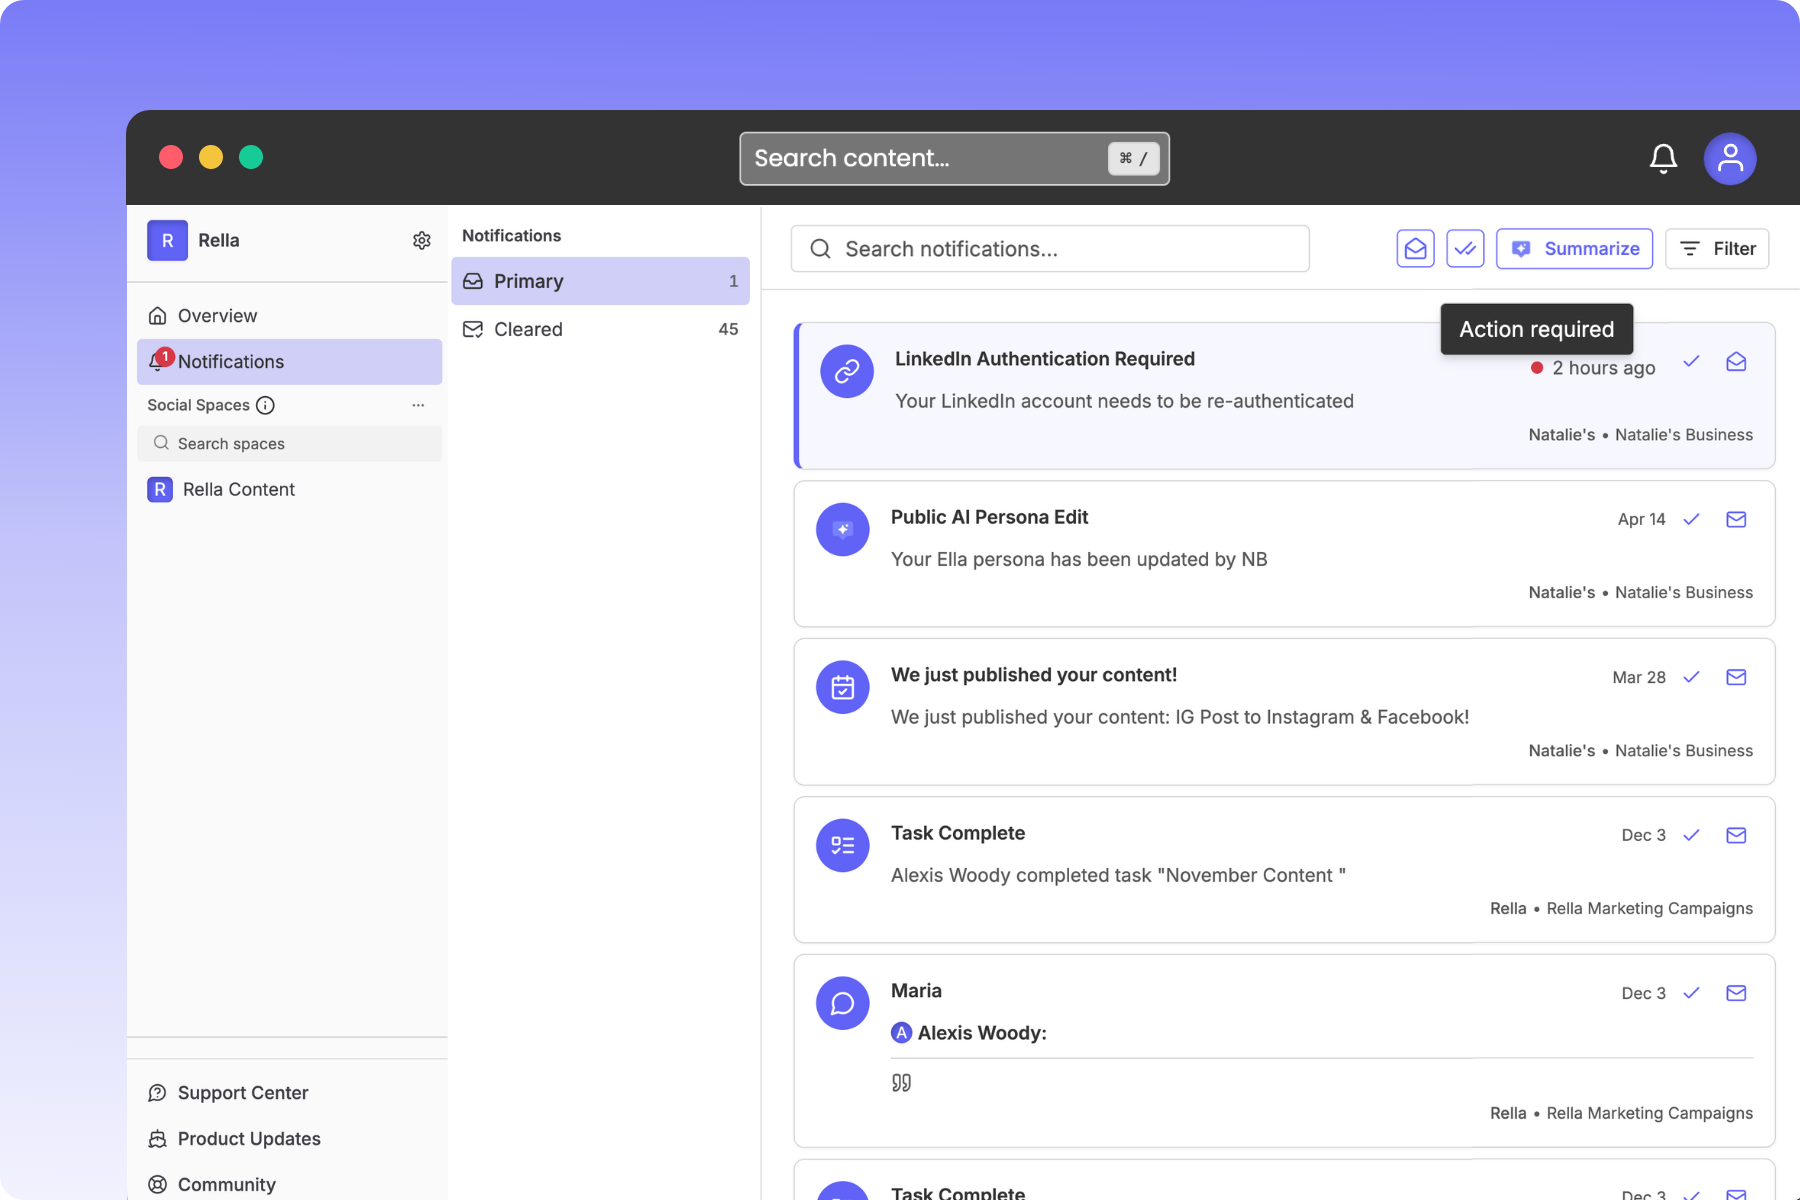1800x1200 pixels.
Task: Toggle read envelope on Mar 28 notification
Action: point(1736,677)
